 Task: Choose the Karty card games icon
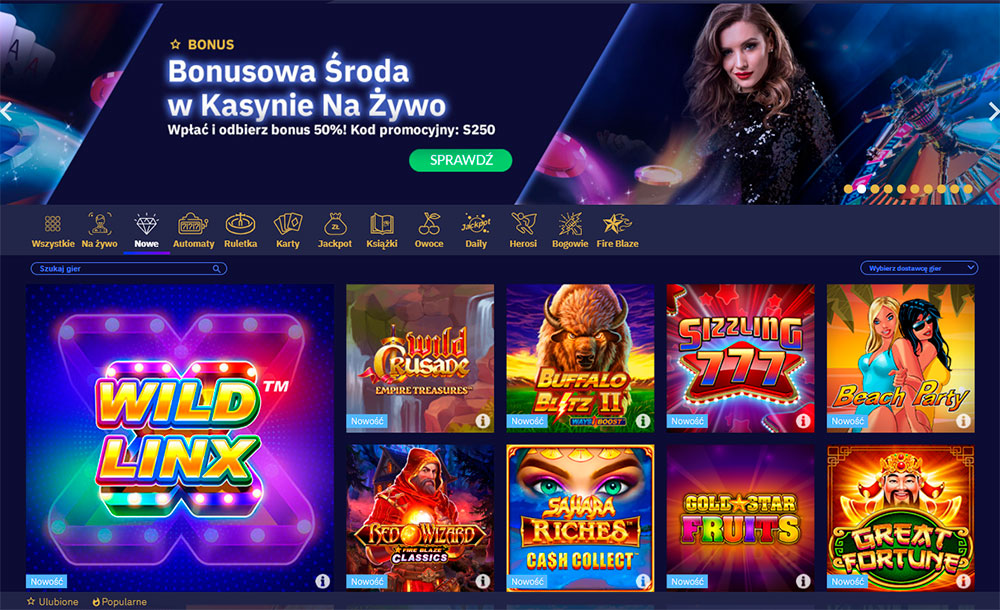(288, 231)
